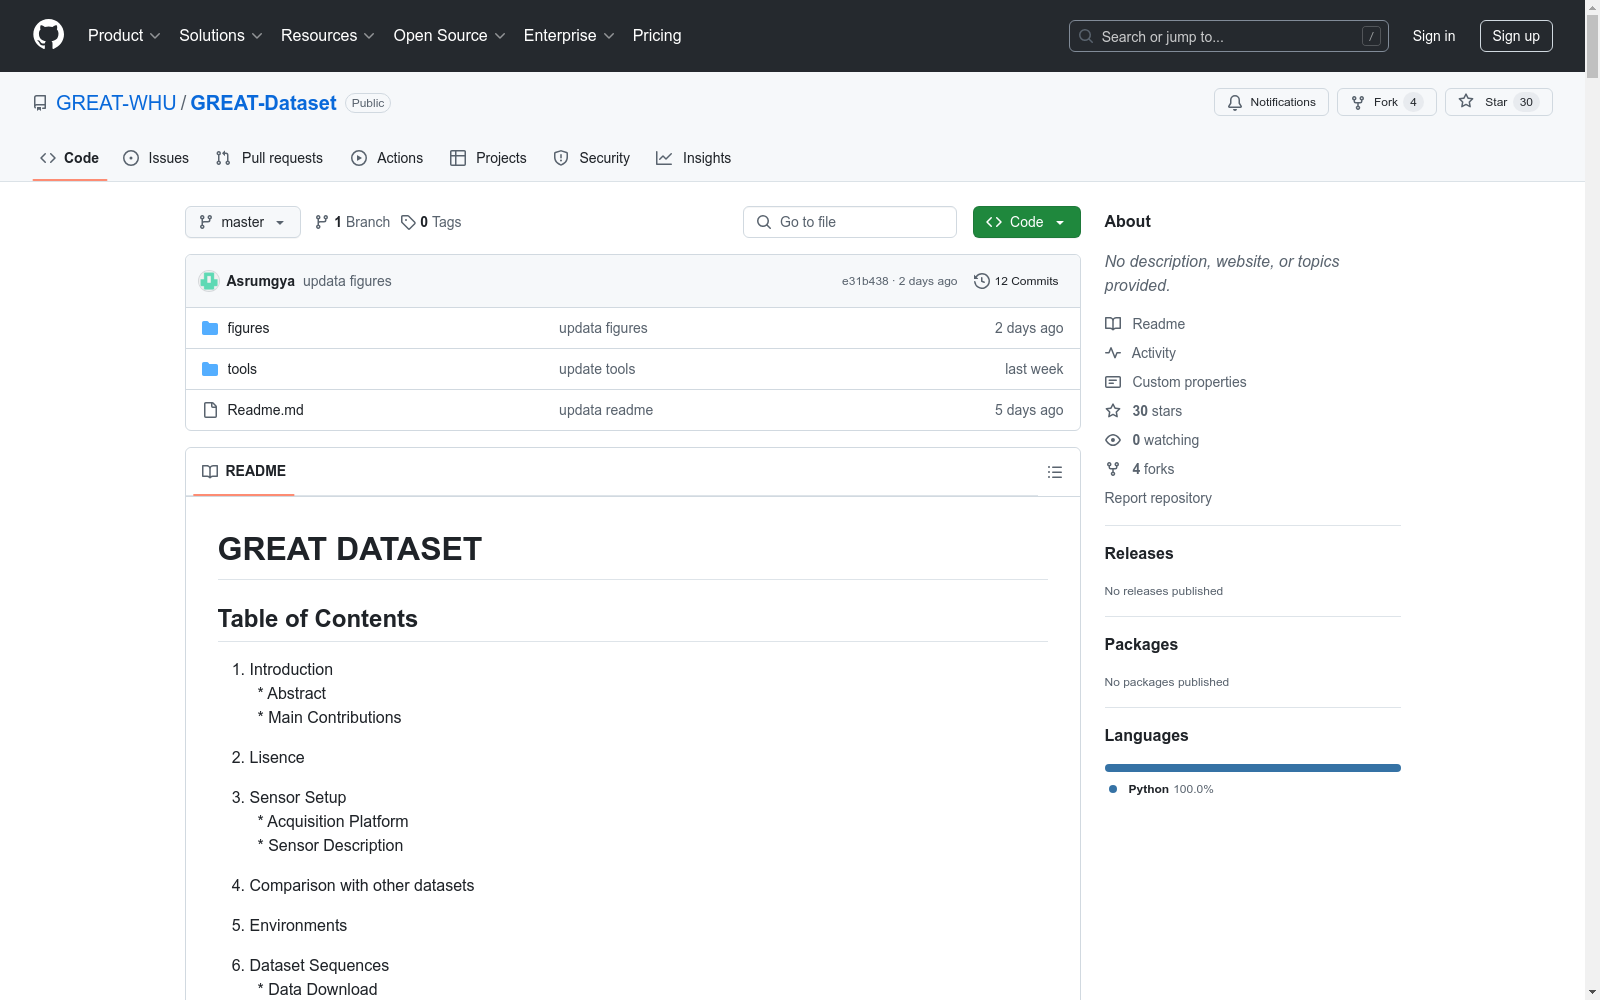Click the star icon next to 30 stars
1600x1000 pixels.
click(1113, 411)
